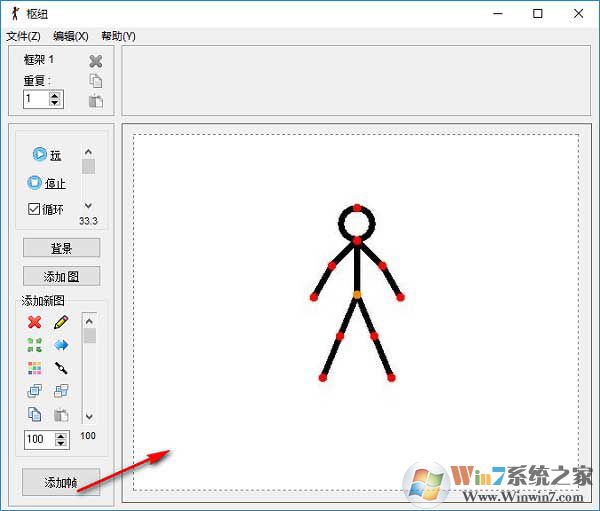The height and width of the screenshot is (511, 600).
Task: Lower the figure to back layer icon
Action: point(61,391)
